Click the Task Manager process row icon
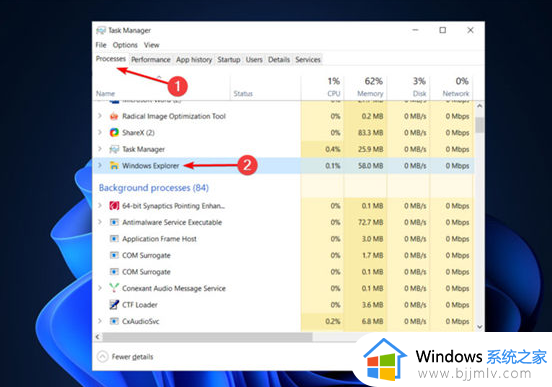 coord(114,149)
